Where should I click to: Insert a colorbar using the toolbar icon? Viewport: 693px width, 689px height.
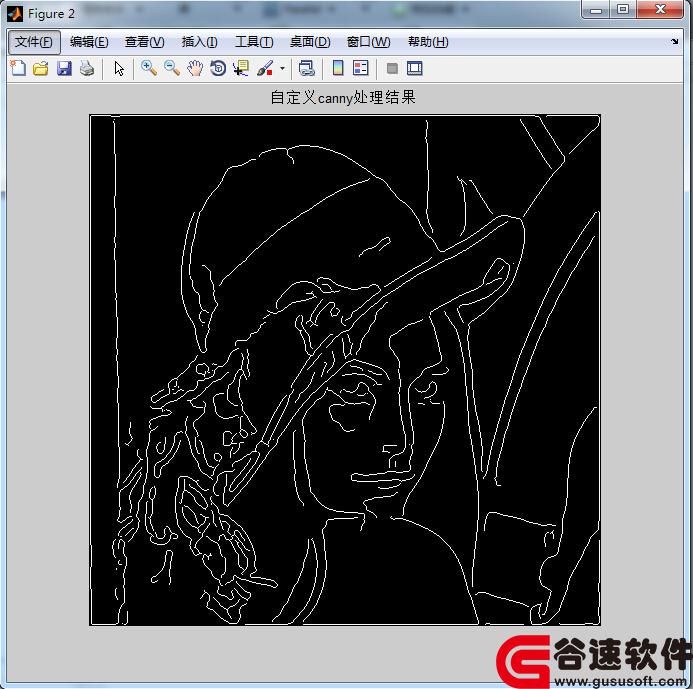[x=338, y=69]
